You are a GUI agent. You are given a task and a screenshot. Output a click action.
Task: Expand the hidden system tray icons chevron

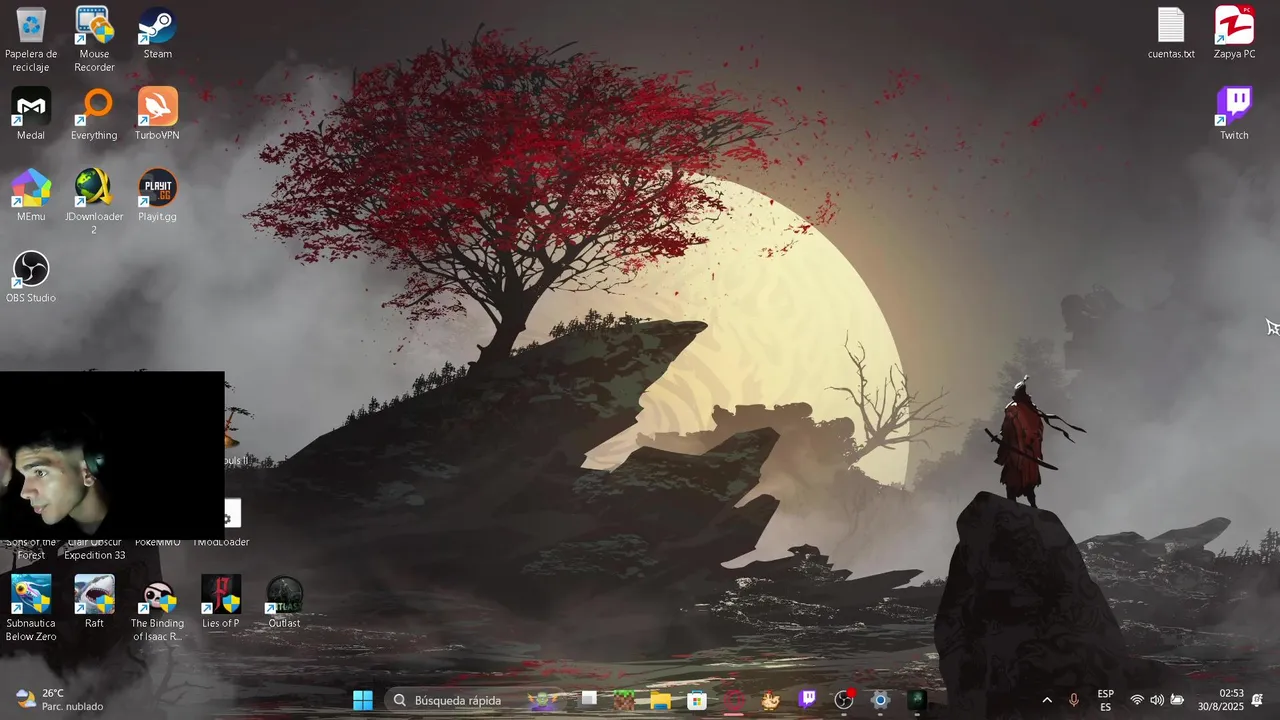click(x=1047, y=700)
